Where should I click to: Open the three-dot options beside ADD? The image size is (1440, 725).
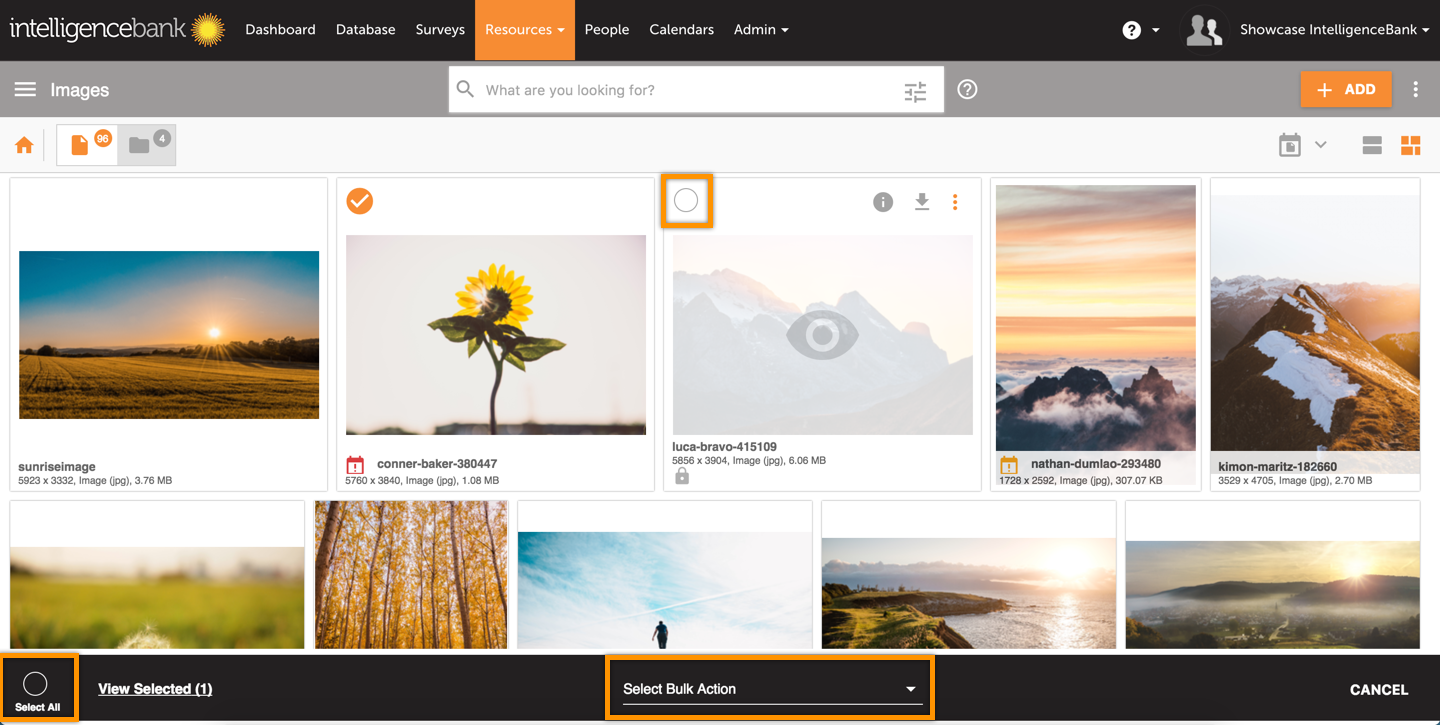[1415, 90]
